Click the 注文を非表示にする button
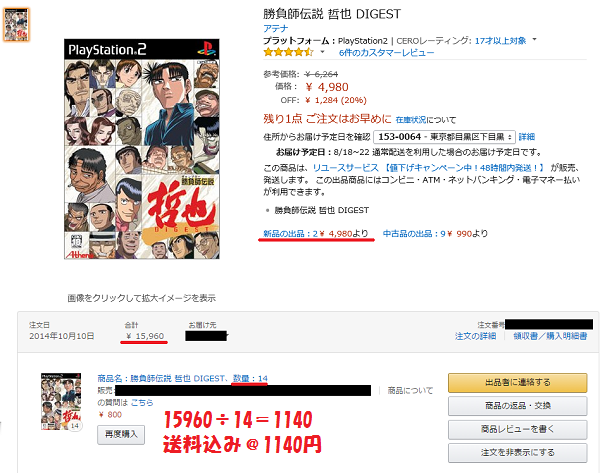This screenshot has height=473, width=600. [x=517, y=452]
